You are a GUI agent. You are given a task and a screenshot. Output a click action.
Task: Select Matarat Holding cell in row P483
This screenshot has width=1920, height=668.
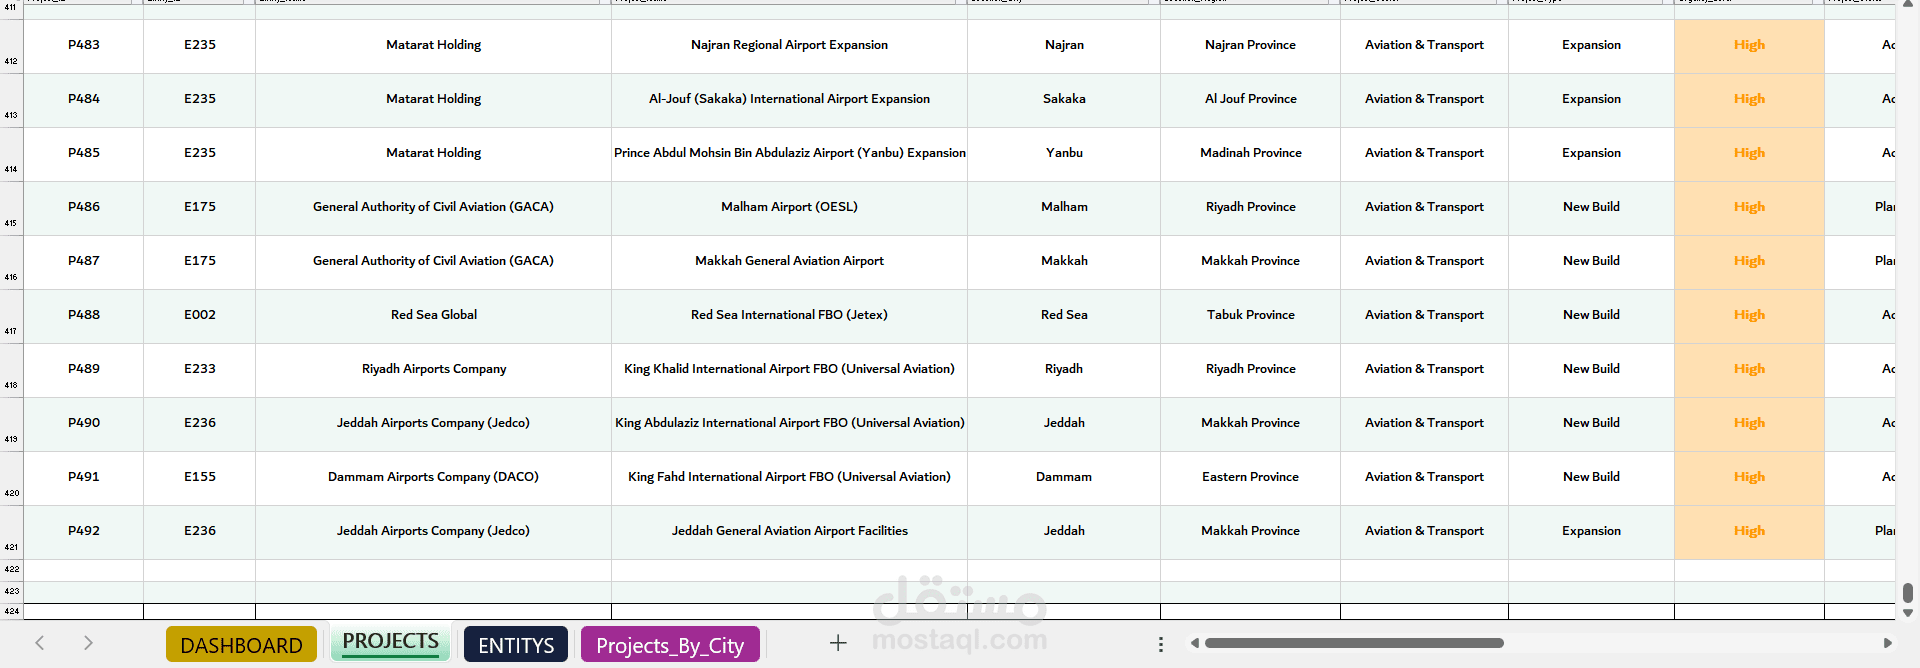coord(433,46)
